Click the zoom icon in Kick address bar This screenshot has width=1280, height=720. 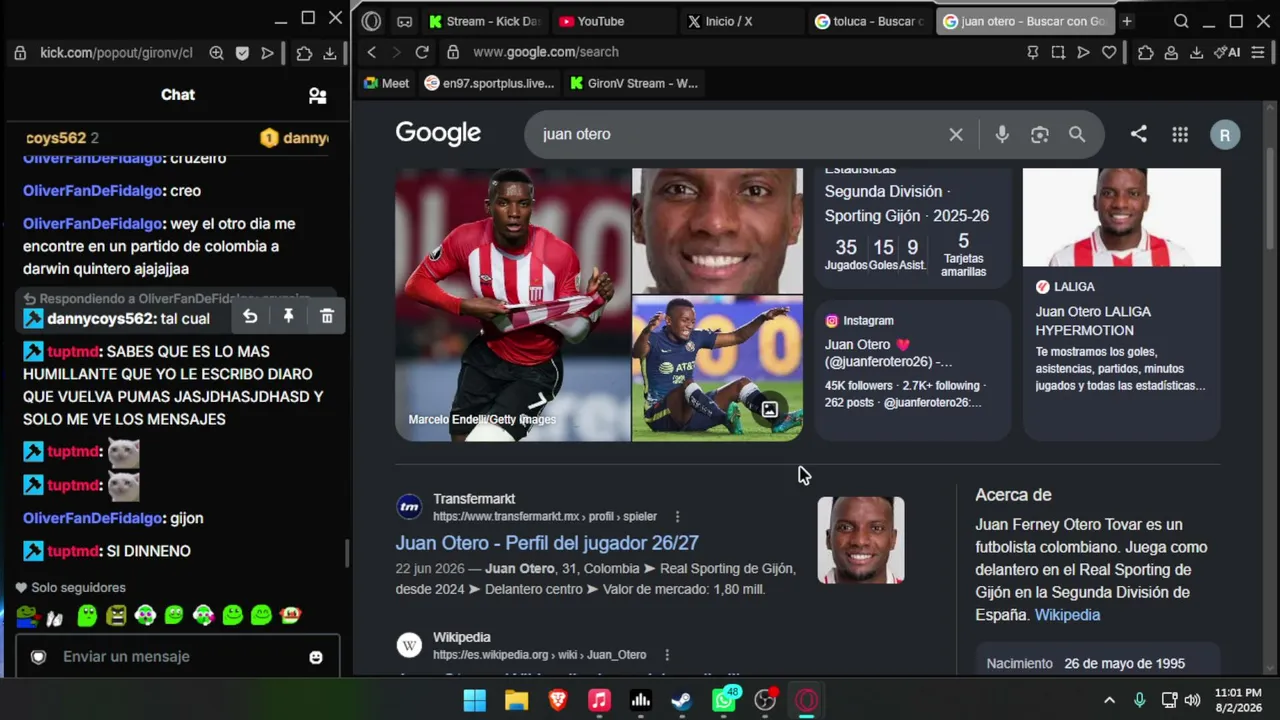pos(216,53)
